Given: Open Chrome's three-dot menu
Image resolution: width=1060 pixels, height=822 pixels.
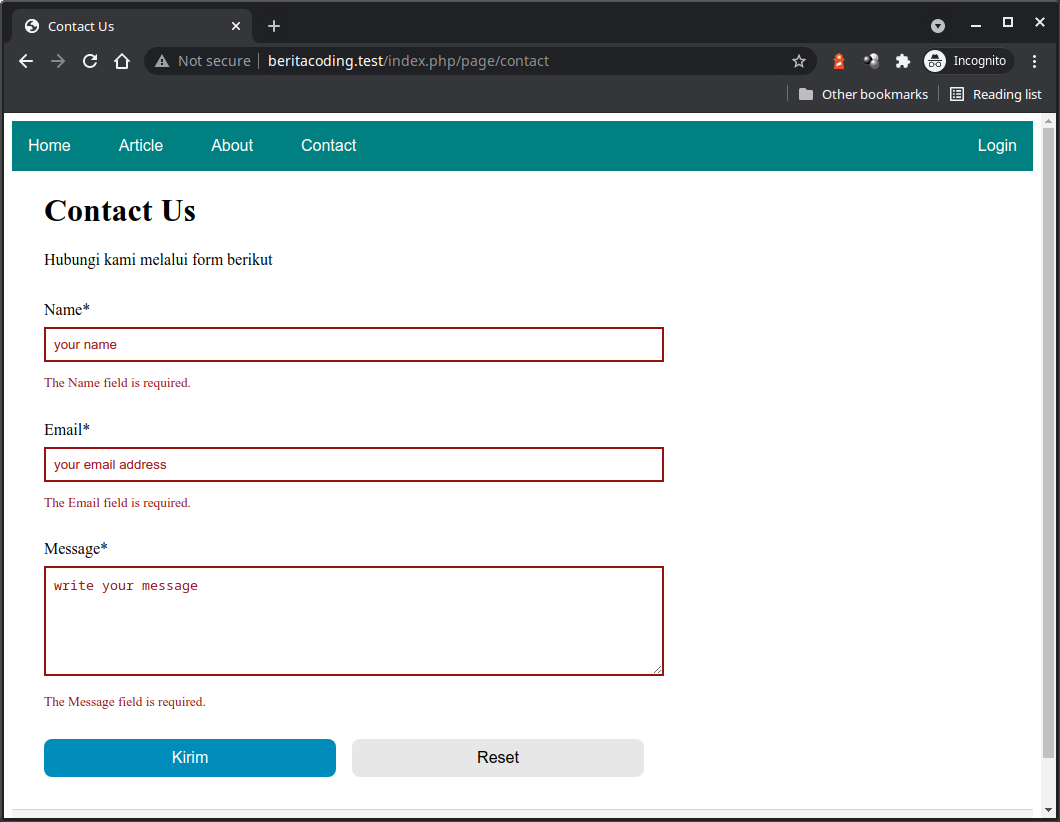Looking at the screenshot, I should coord(1035,61).
